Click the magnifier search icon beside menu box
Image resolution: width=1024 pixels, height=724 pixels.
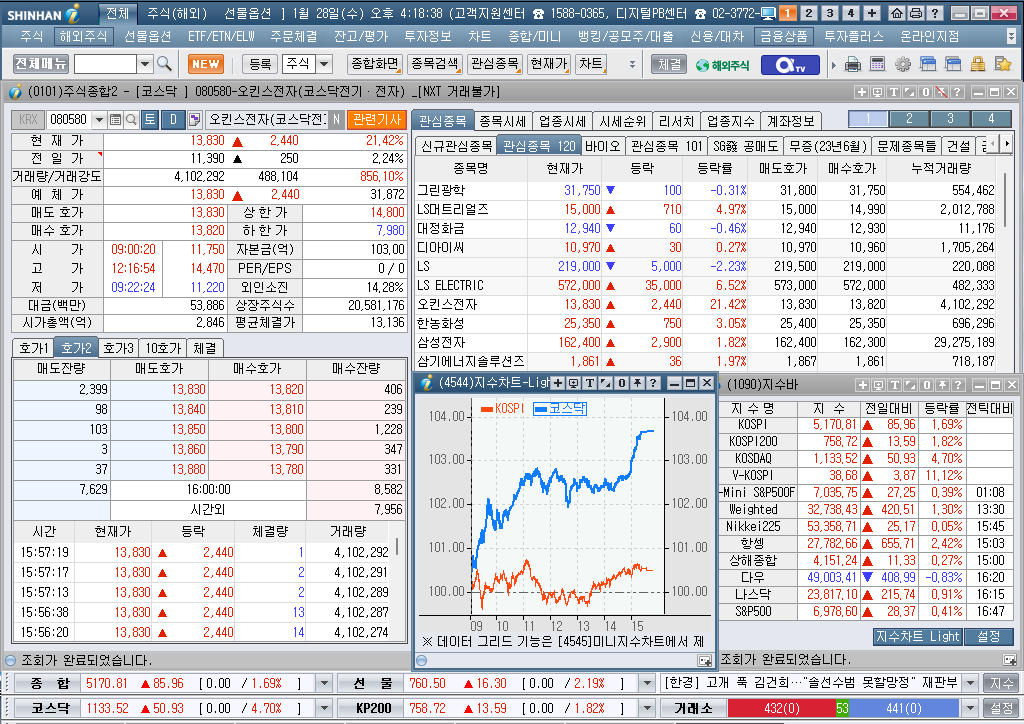coord(165,63)
